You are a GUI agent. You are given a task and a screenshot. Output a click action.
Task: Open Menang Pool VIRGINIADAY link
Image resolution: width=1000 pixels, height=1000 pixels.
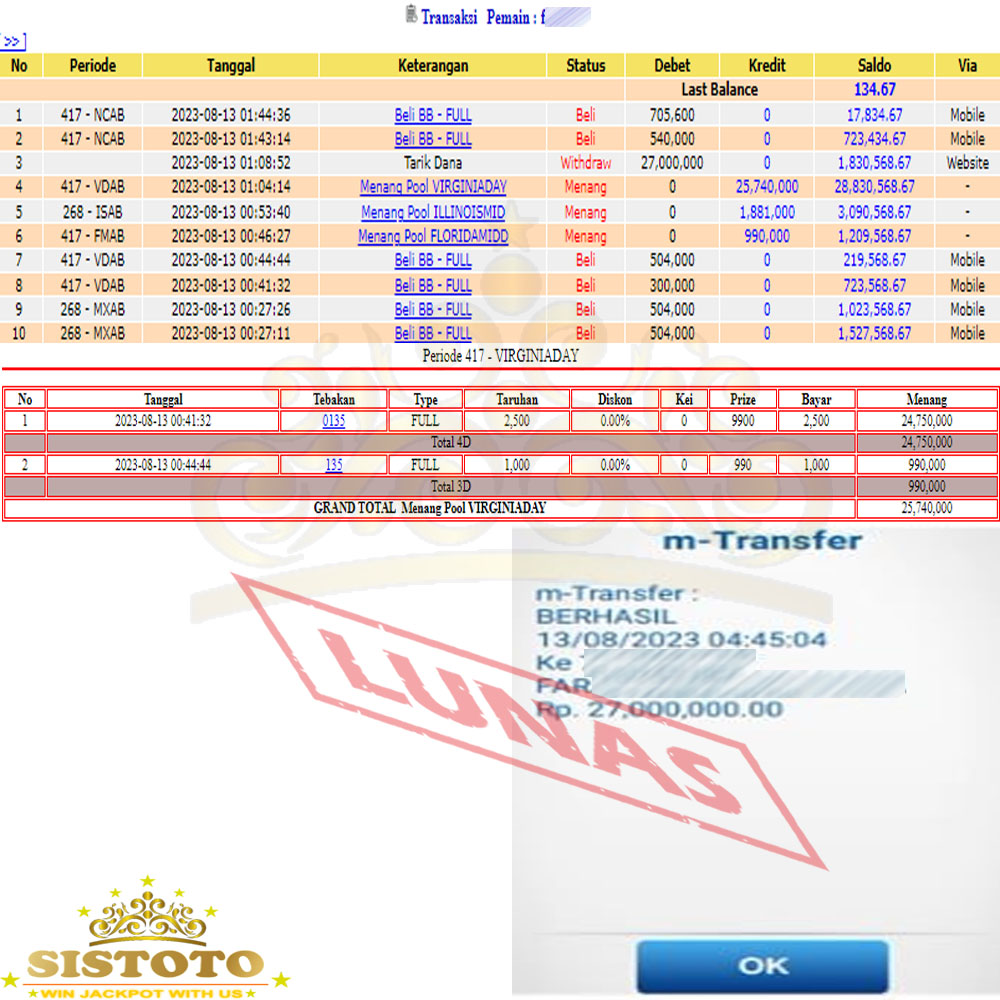point(433,187)
